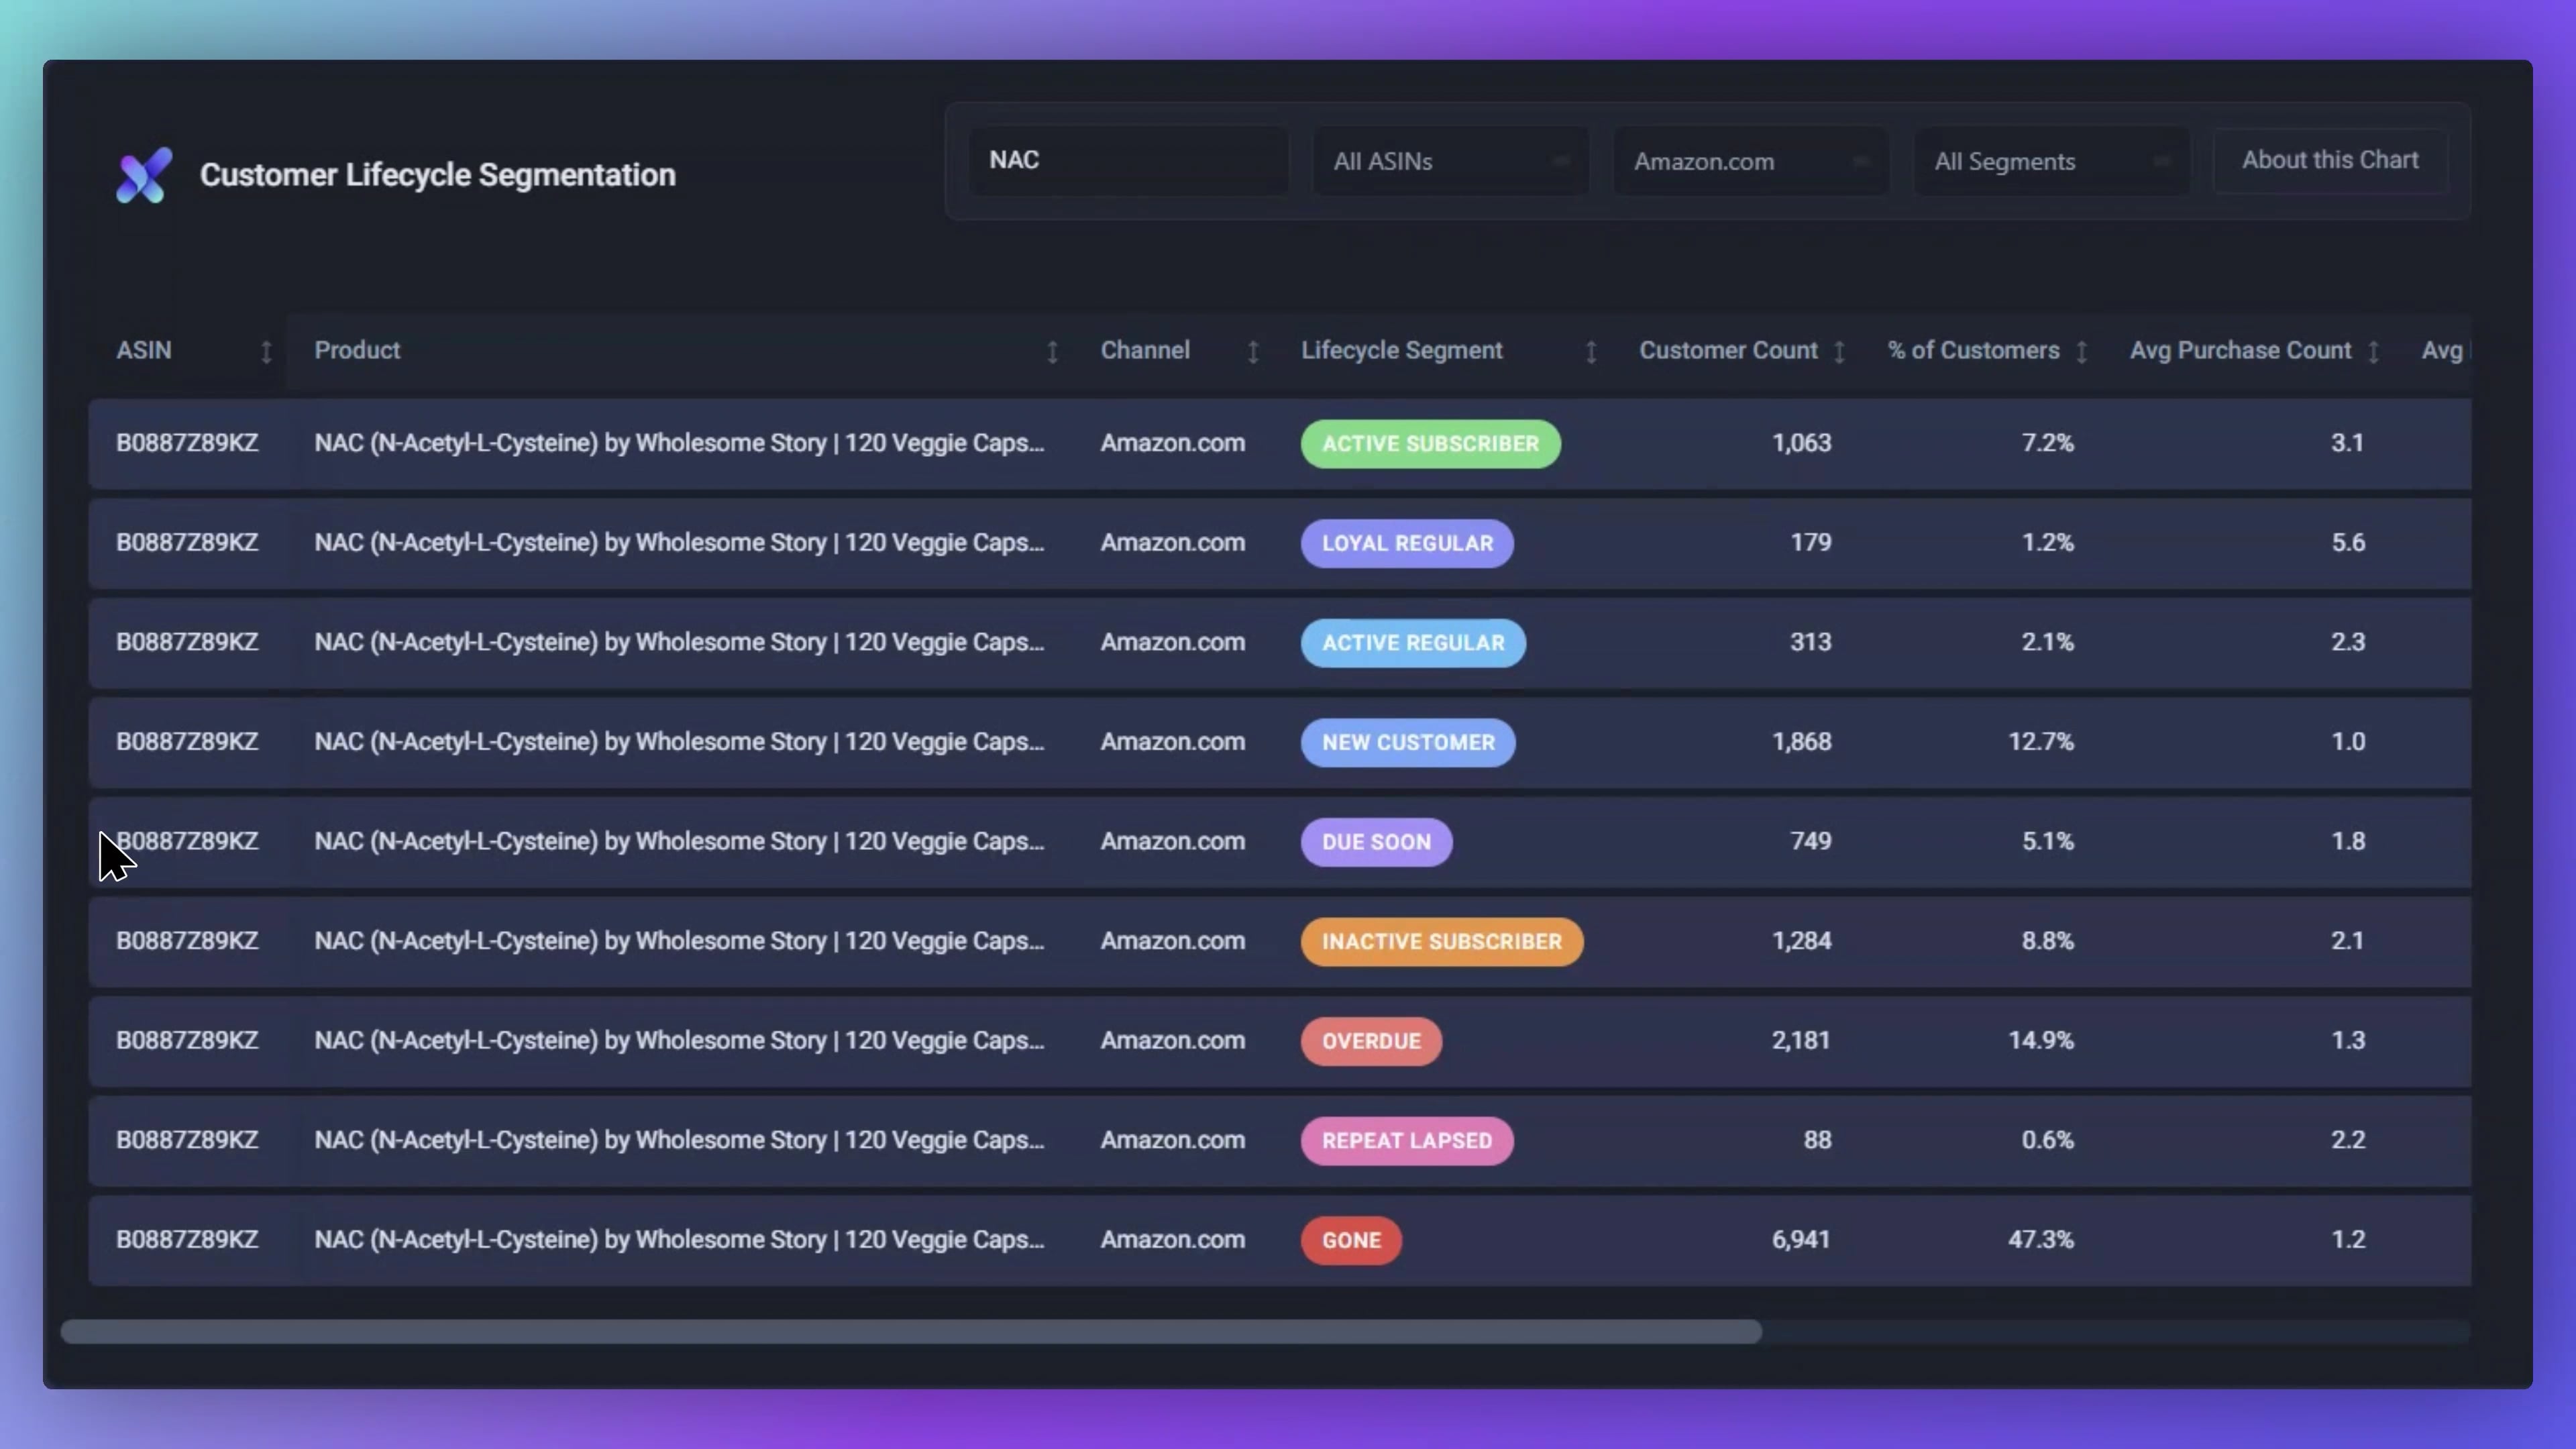Sort table by Product column arrow

(x=1052, y=351)
